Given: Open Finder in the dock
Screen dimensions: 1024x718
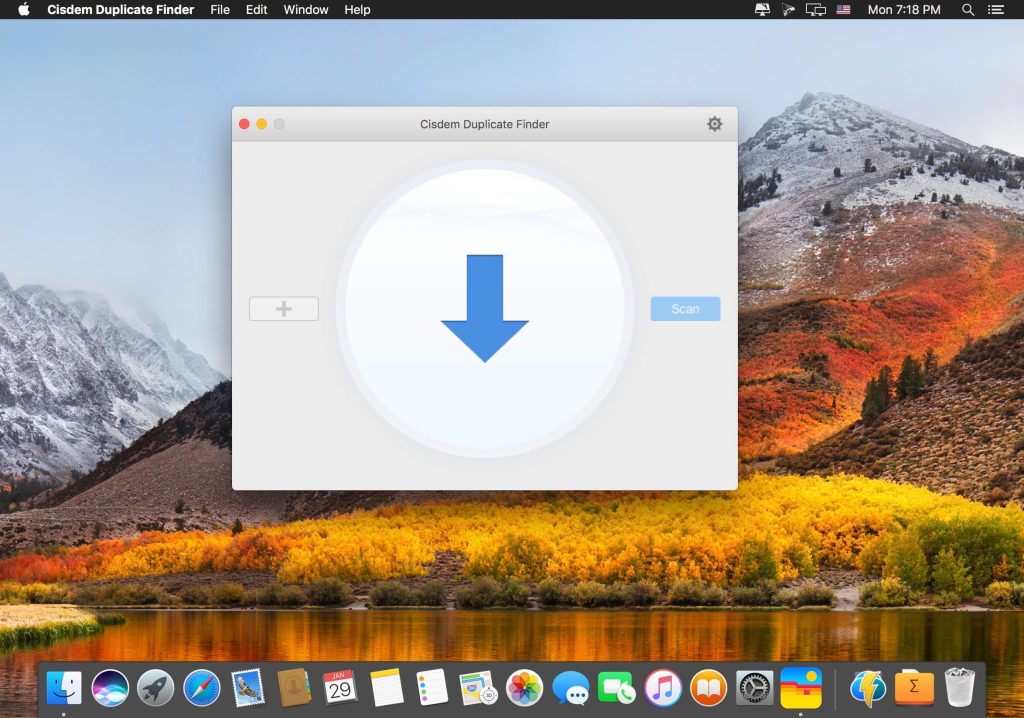Looking at the screenshot, I should tap(64, 688).
